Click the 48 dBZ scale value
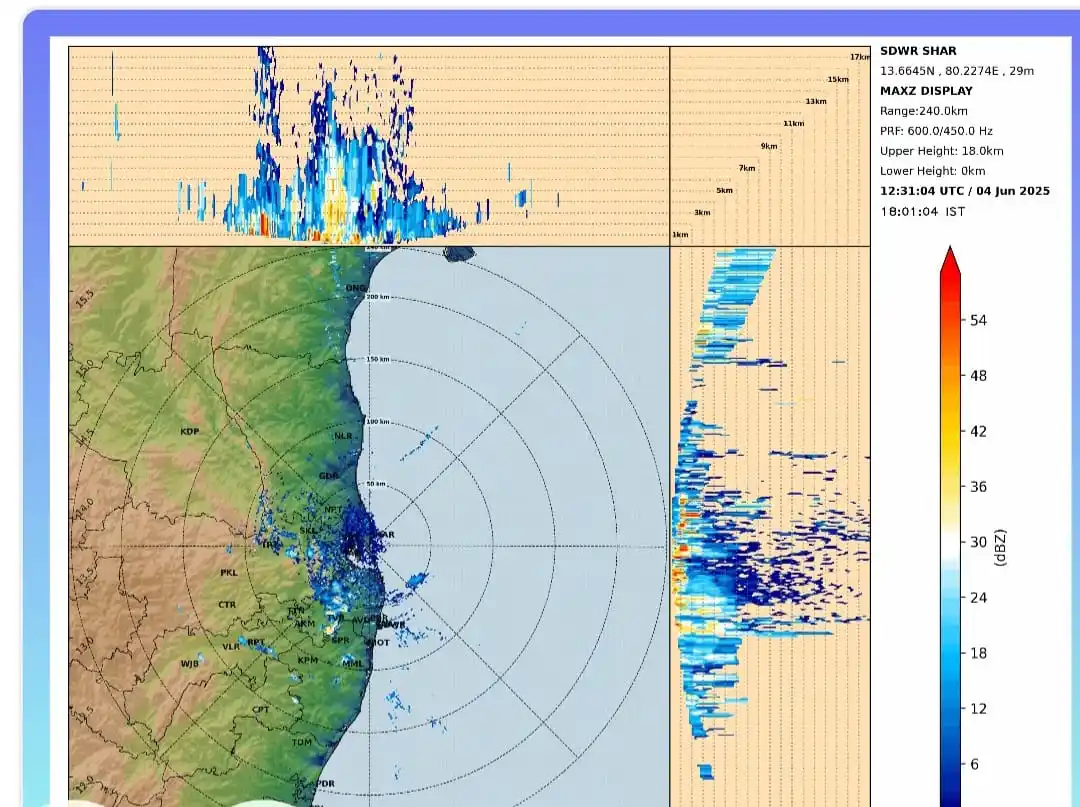The width and height of the screenshot is (1080, 807). [x=978, y=376]
